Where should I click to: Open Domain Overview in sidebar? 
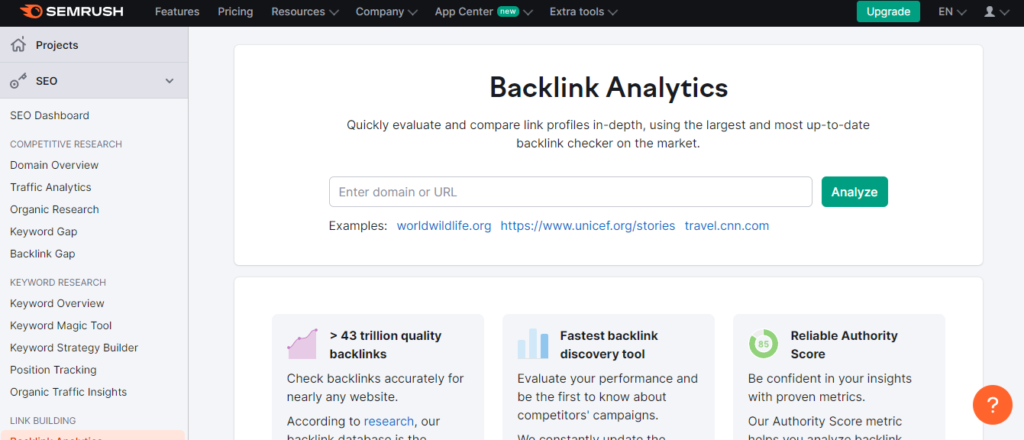[x=54, y=165]
